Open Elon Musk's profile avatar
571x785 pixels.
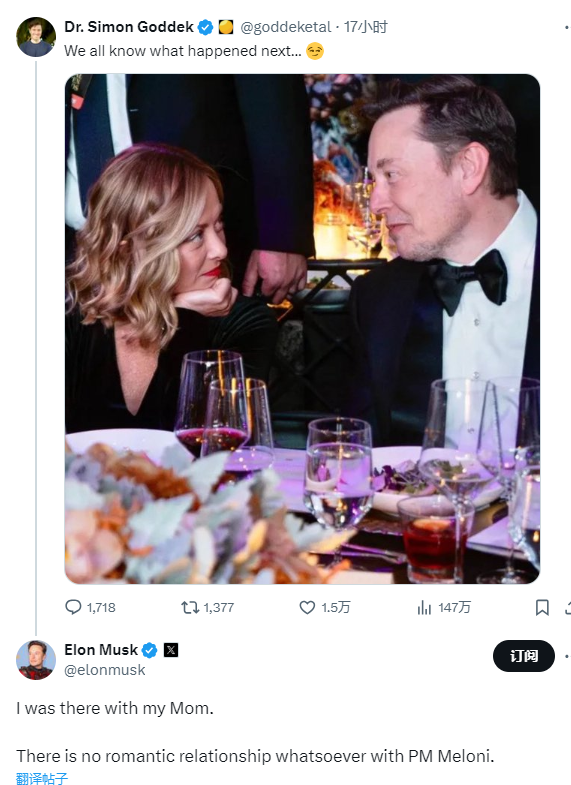click(36, 660)
